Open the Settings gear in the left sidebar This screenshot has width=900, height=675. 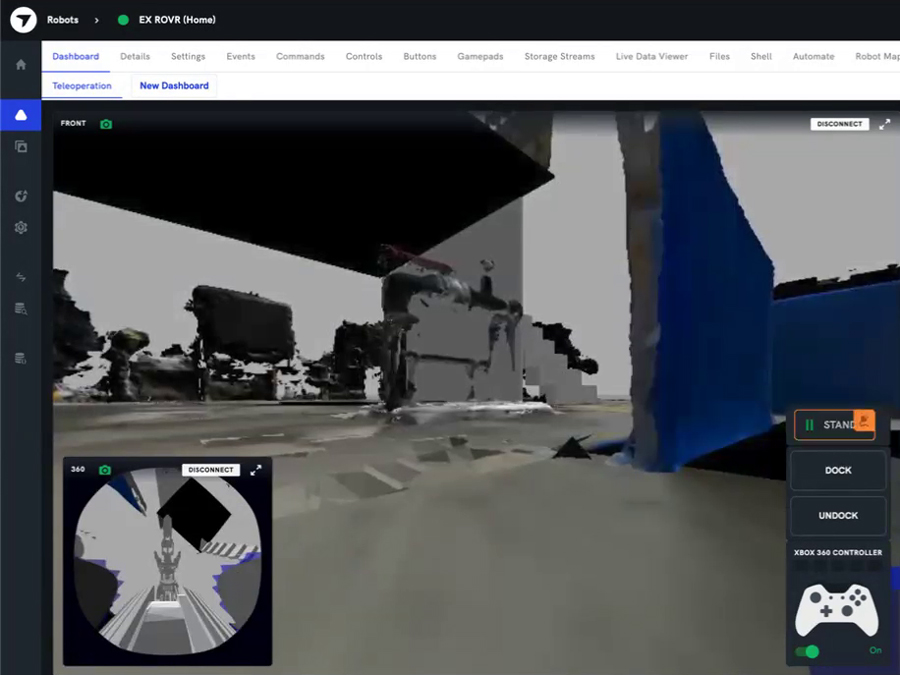(20, 228)
